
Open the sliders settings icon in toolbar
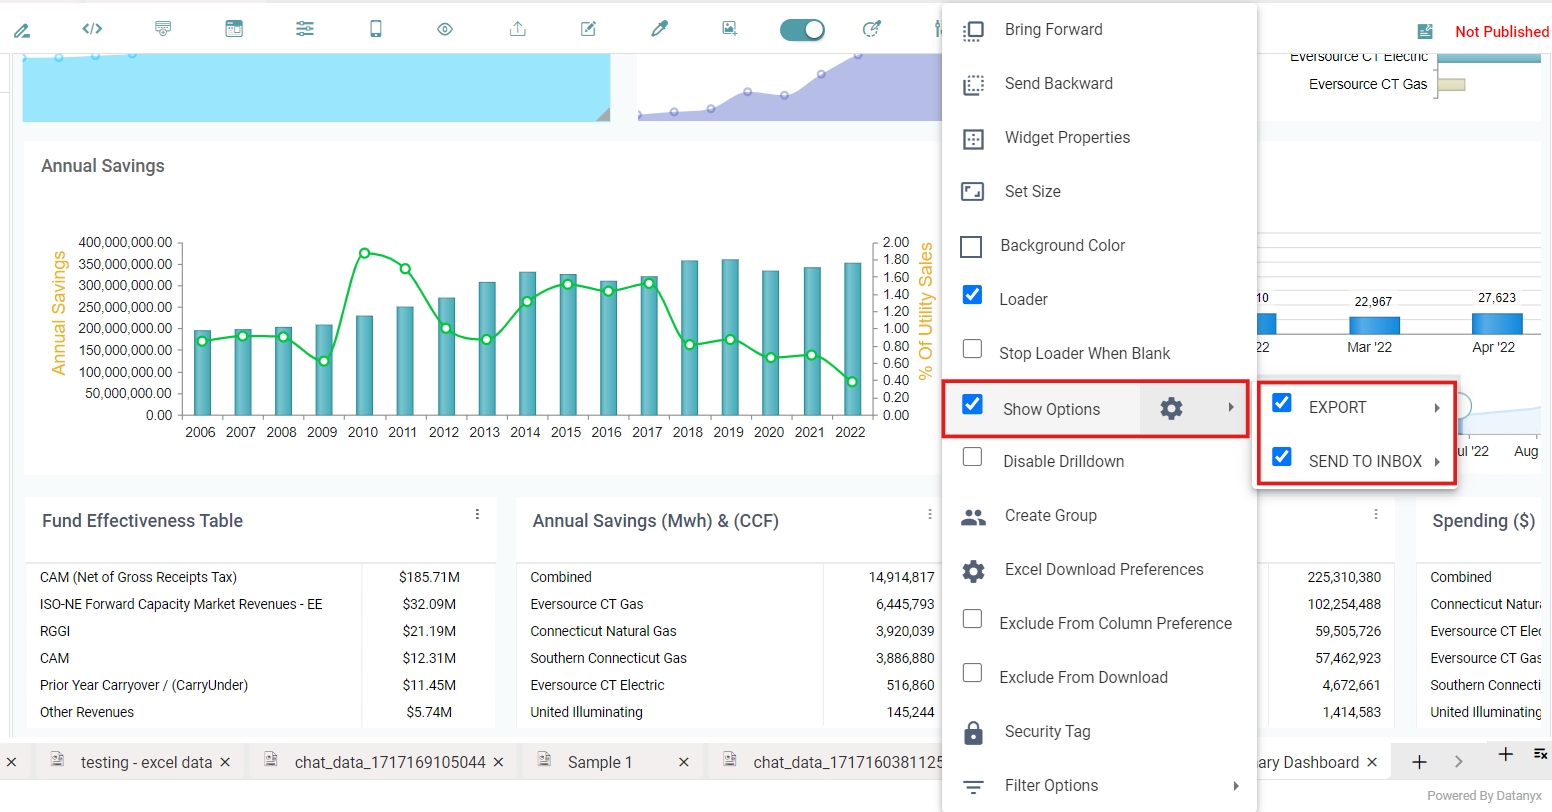tap(305, 29)
